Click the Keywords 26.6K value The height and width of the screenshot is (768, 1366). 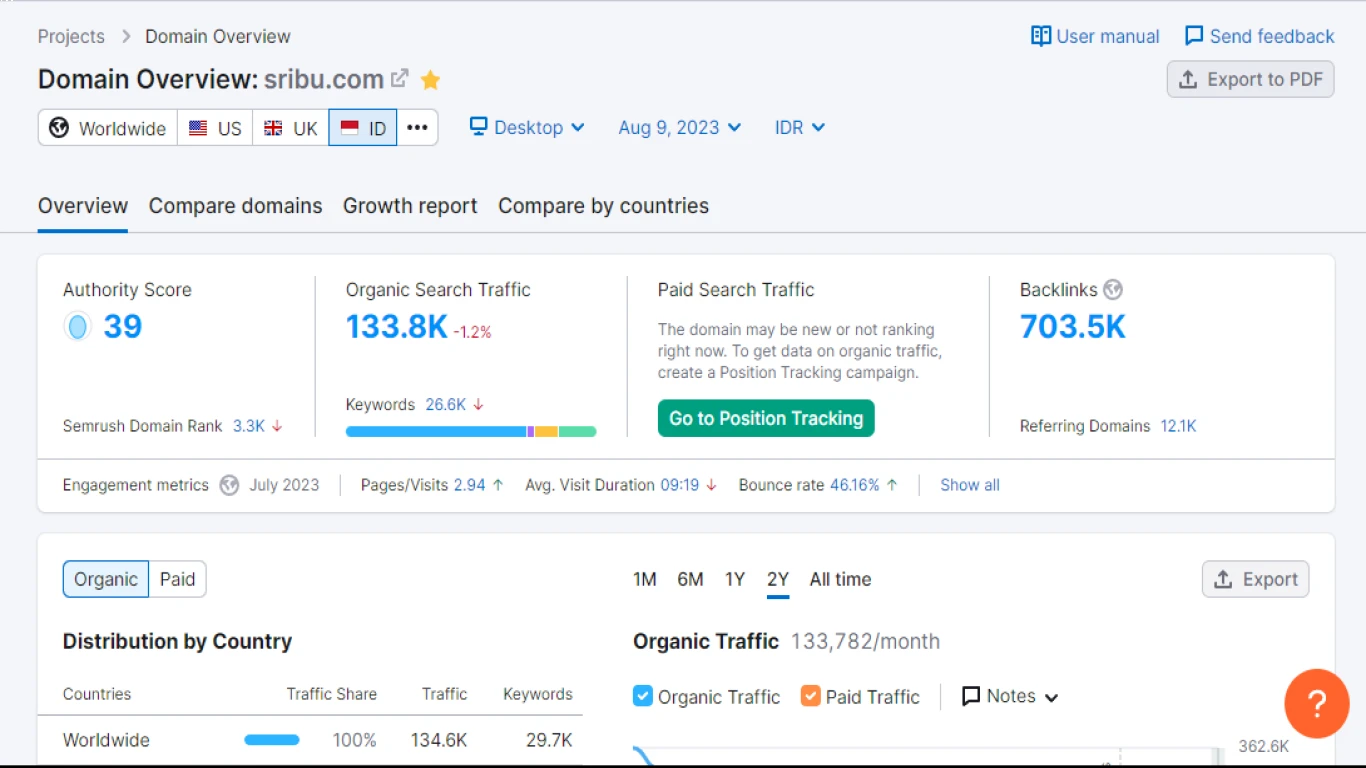pos(446,405)
